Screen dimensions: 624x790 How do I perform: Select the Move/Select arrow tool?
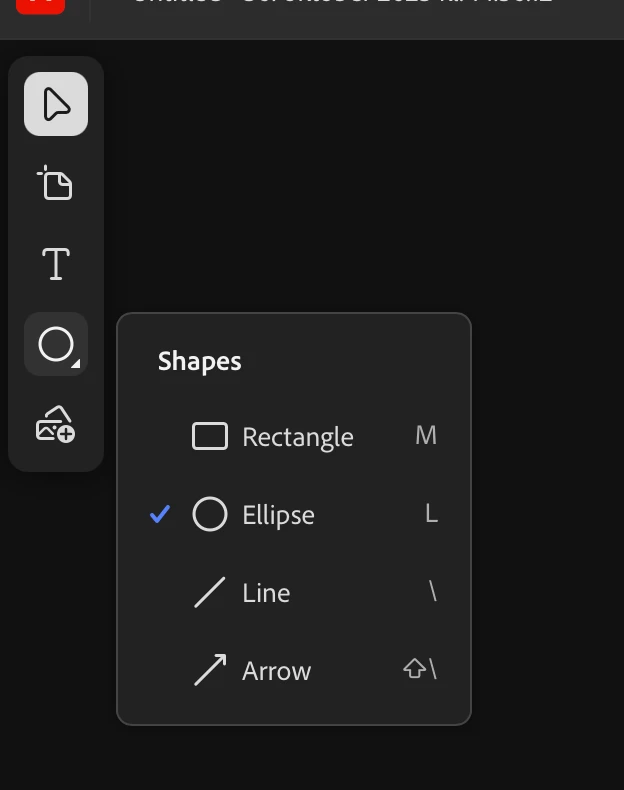pos(56,104)
